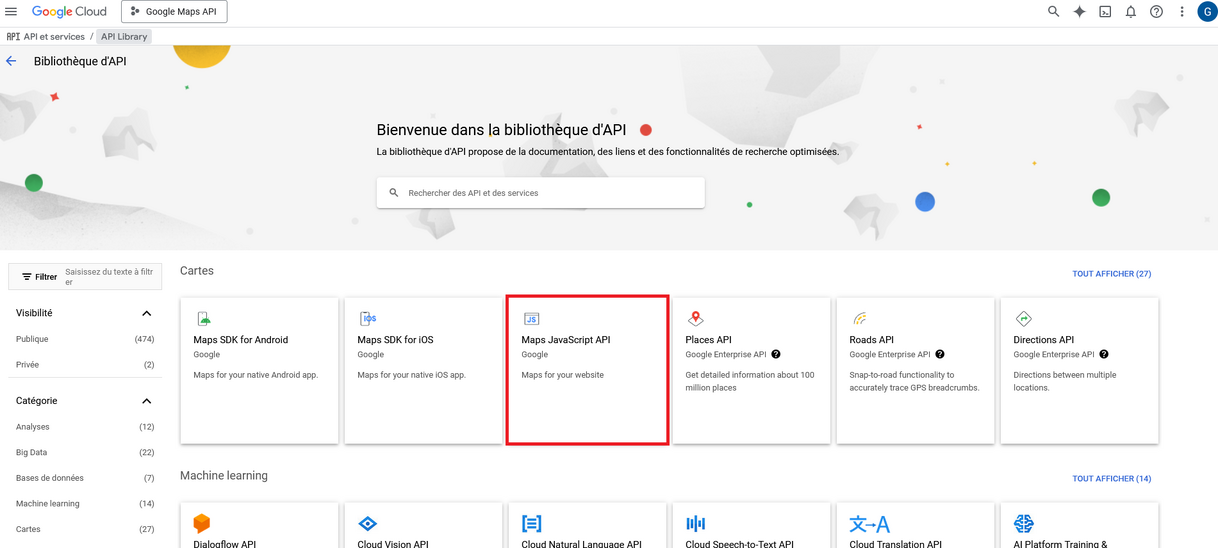Viewport: 1218px width, 548px height.
Task: Click the Directions API diamond icon
Action: coord(1024,319)
